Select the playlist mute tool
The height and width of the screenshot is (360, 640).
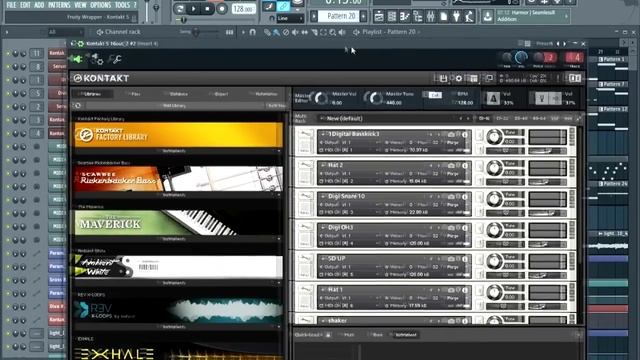tap(295, 32)
